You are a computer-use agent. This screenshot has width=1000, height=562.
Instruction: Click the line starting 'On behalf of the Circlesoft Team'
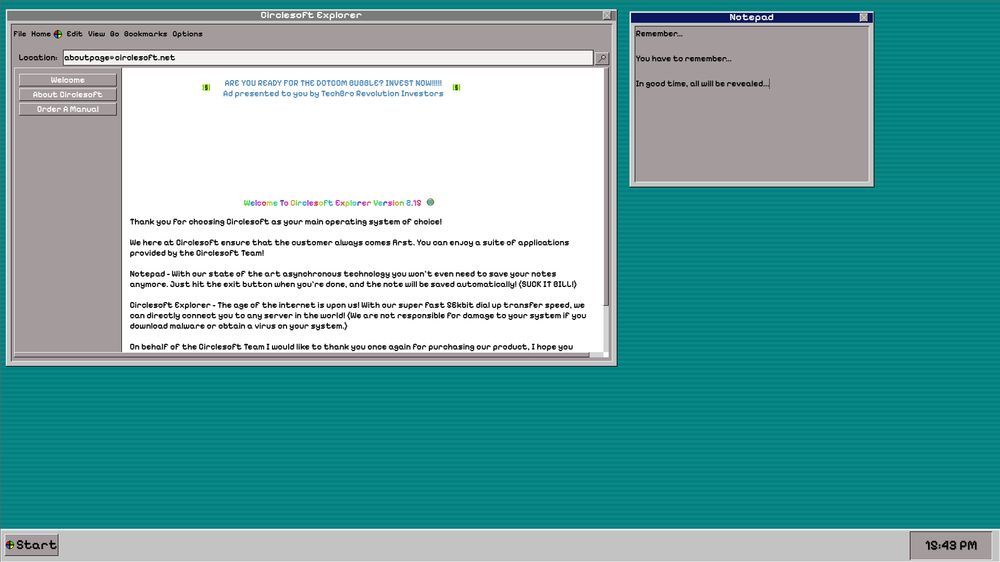coord(351,347)
